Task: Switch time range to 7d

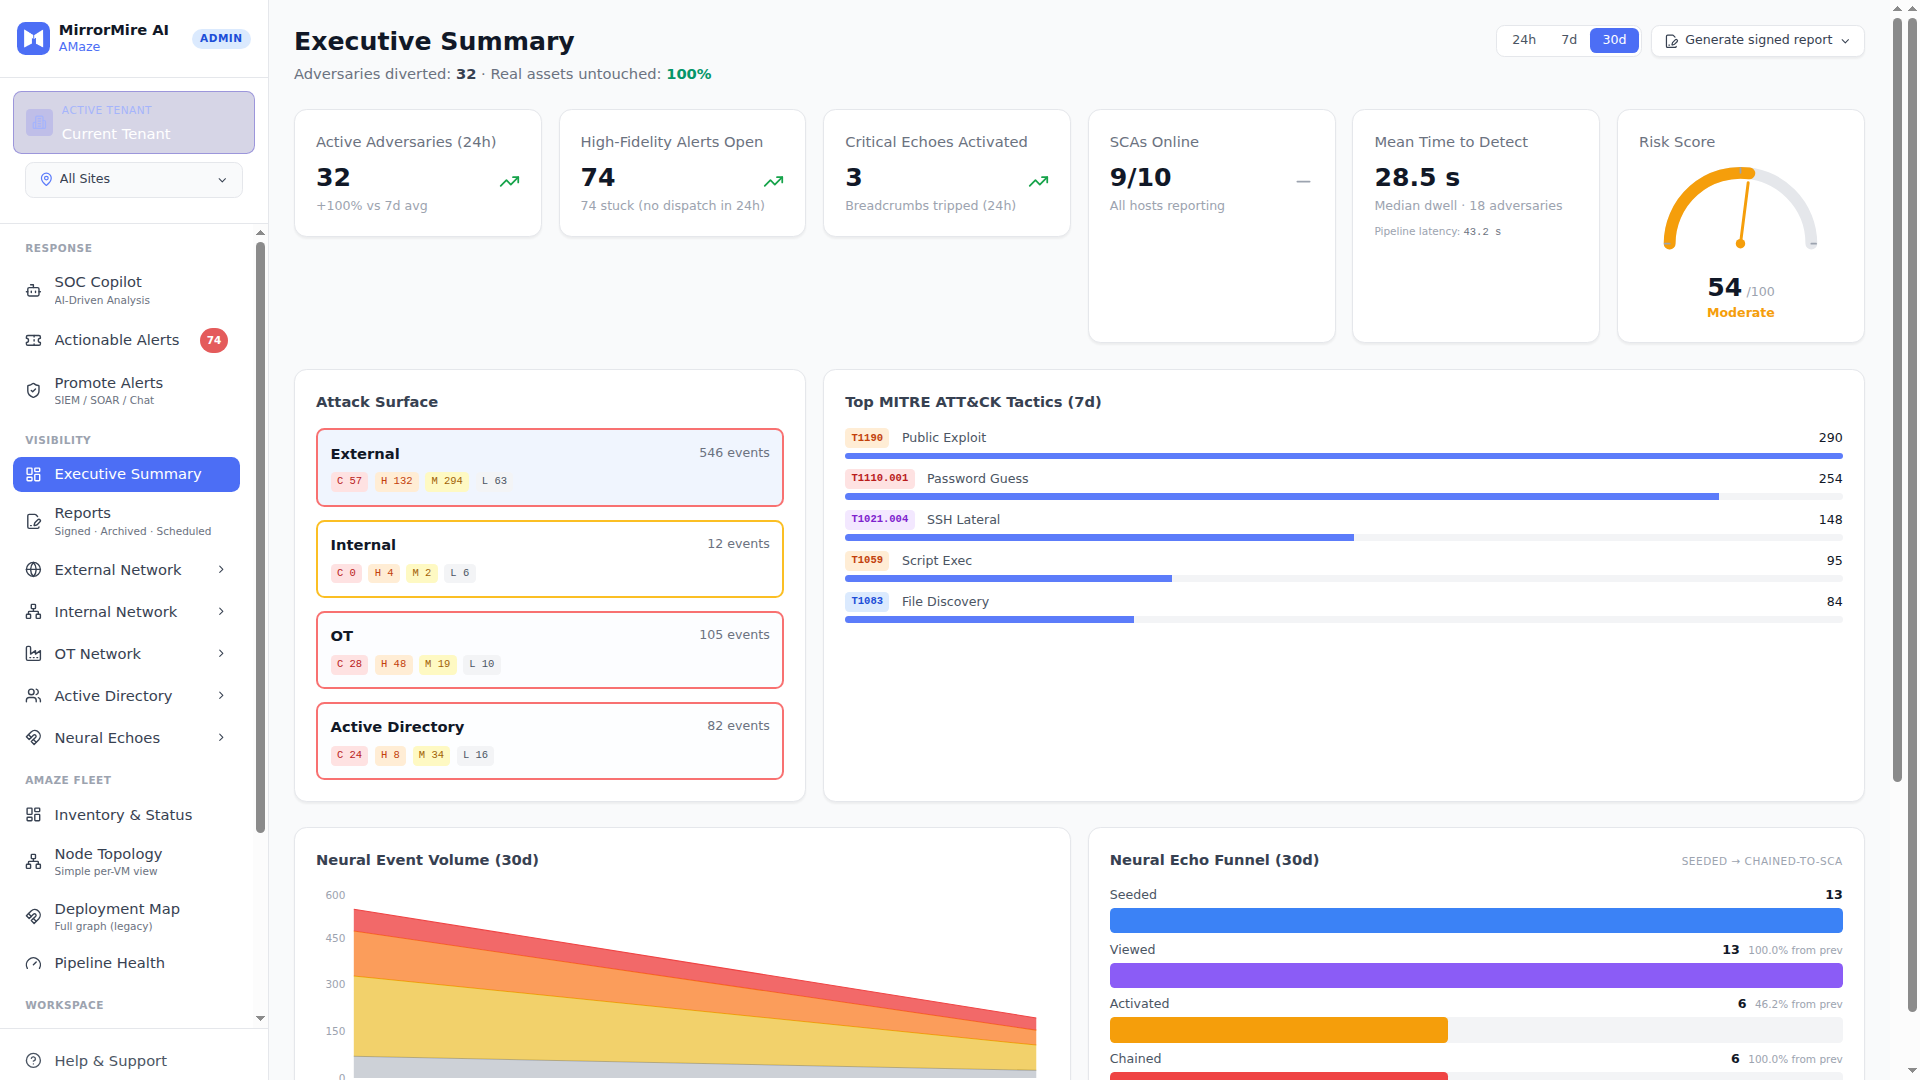Action: click(x=1568, y=40)
